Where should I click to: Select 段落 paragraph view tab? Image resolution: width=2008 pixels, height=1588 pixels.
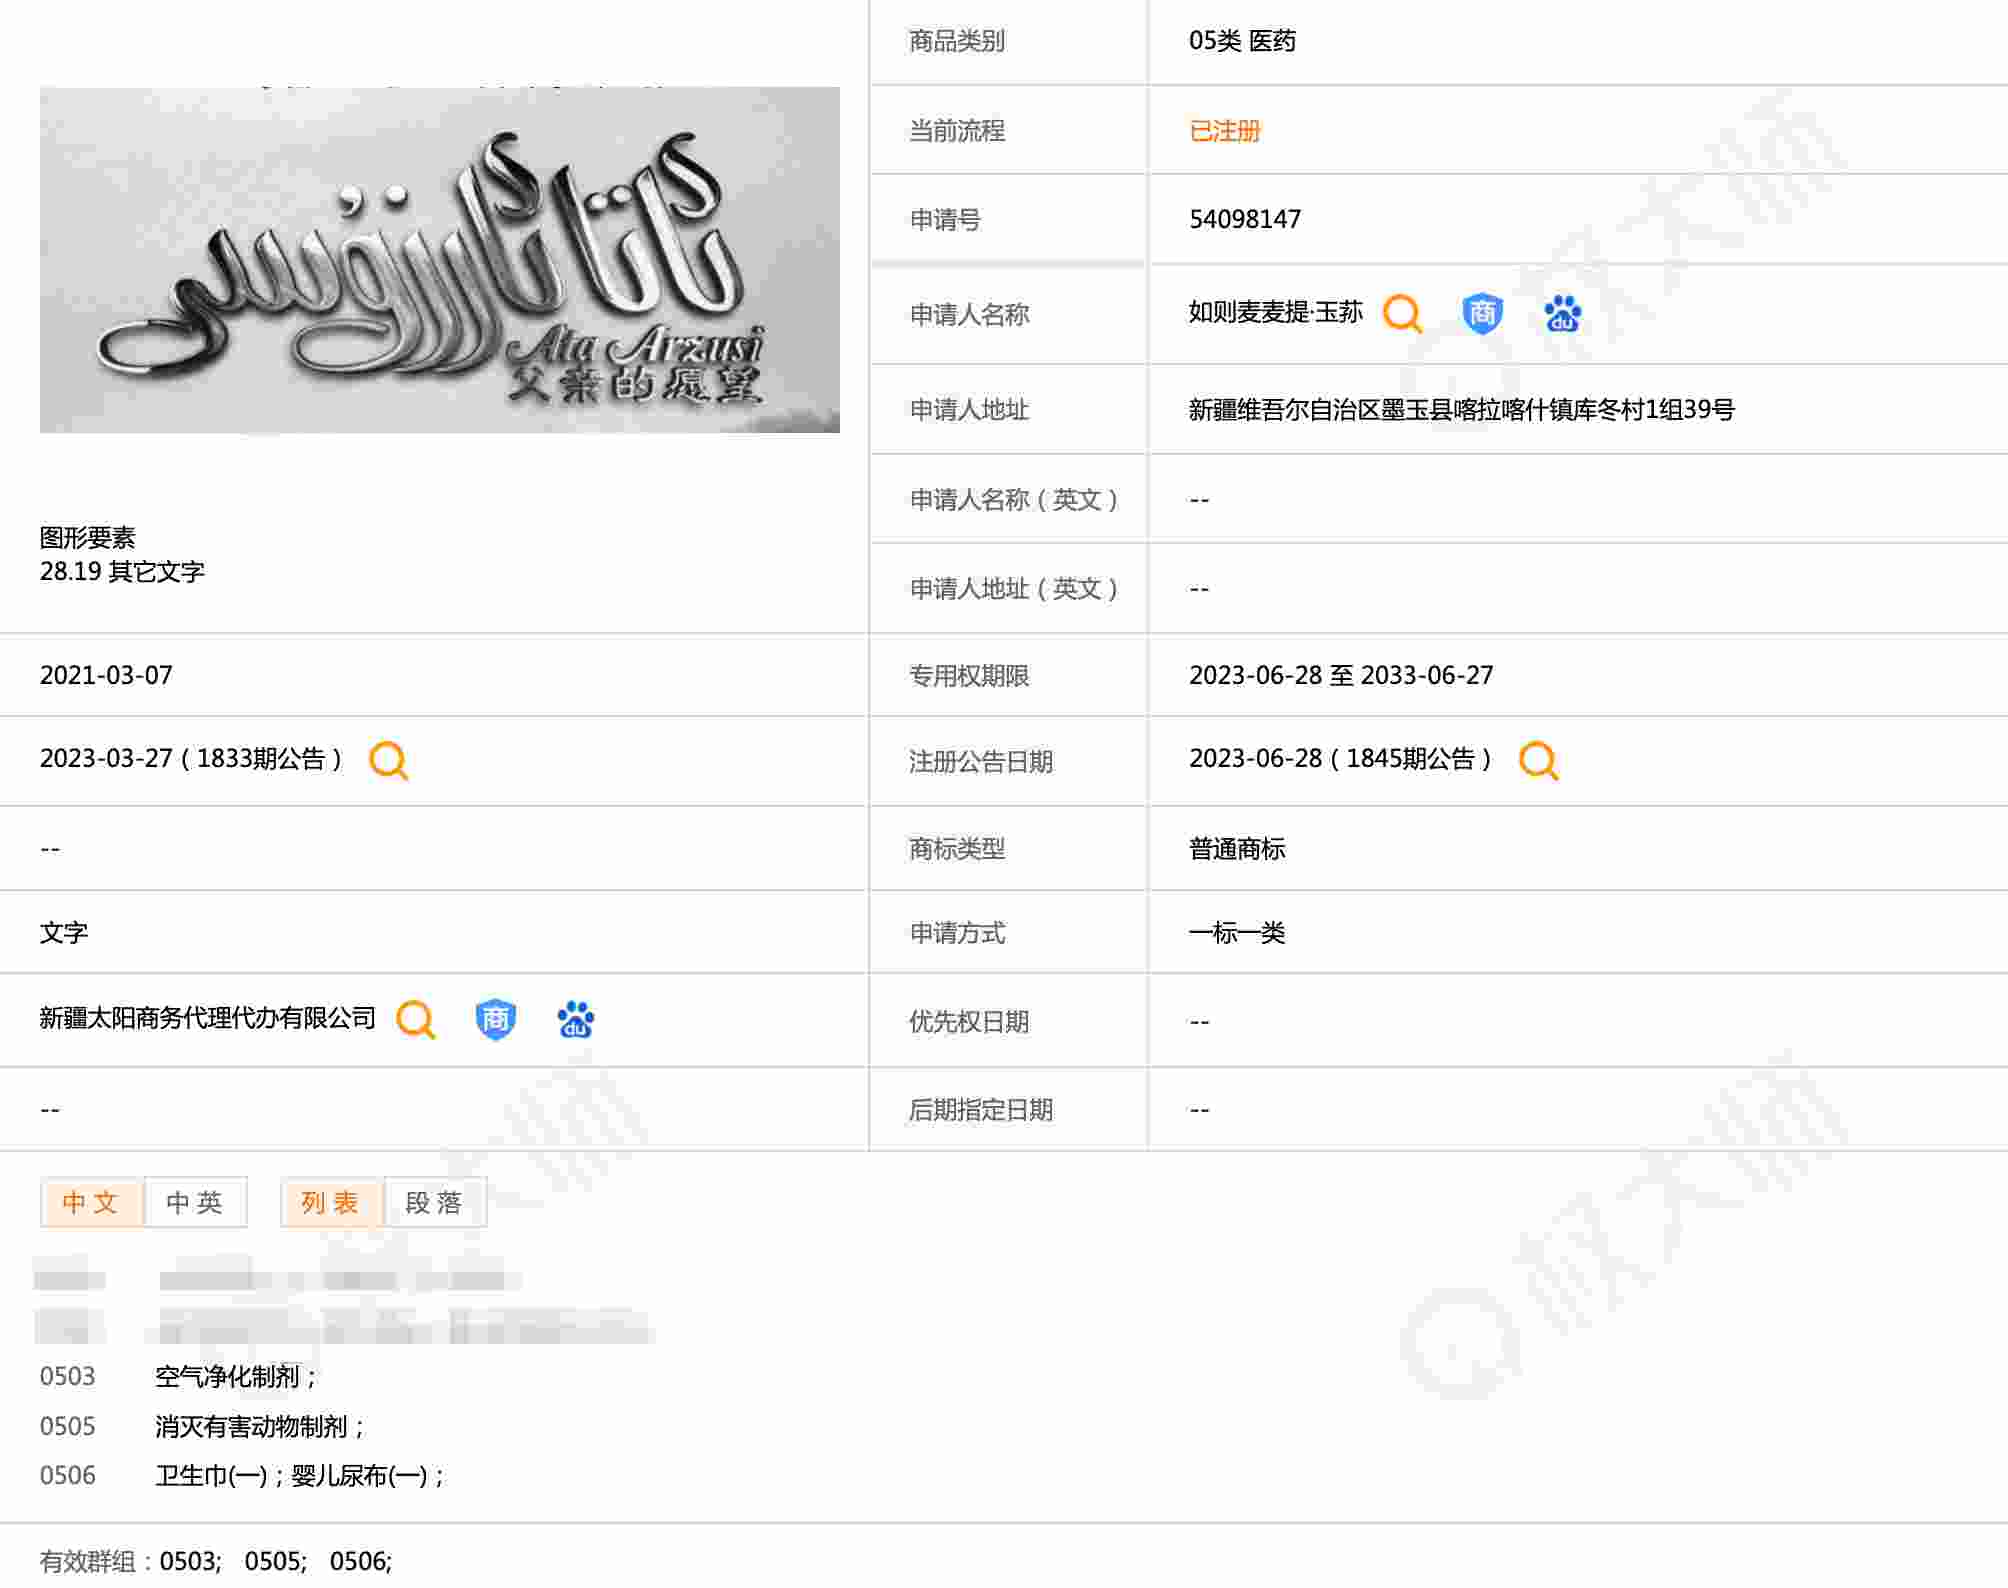point(434,1202)
